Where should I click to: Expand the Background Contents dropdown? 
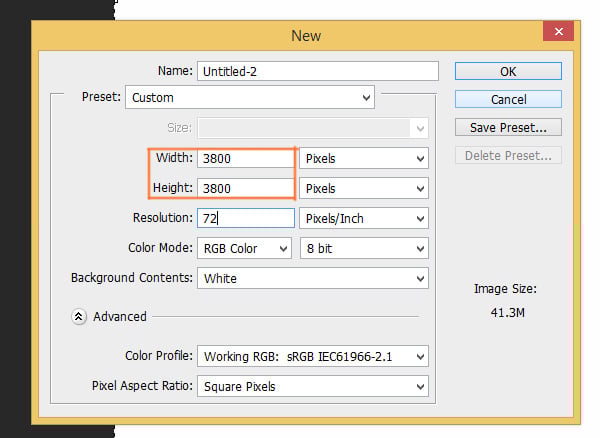(312, 278)
